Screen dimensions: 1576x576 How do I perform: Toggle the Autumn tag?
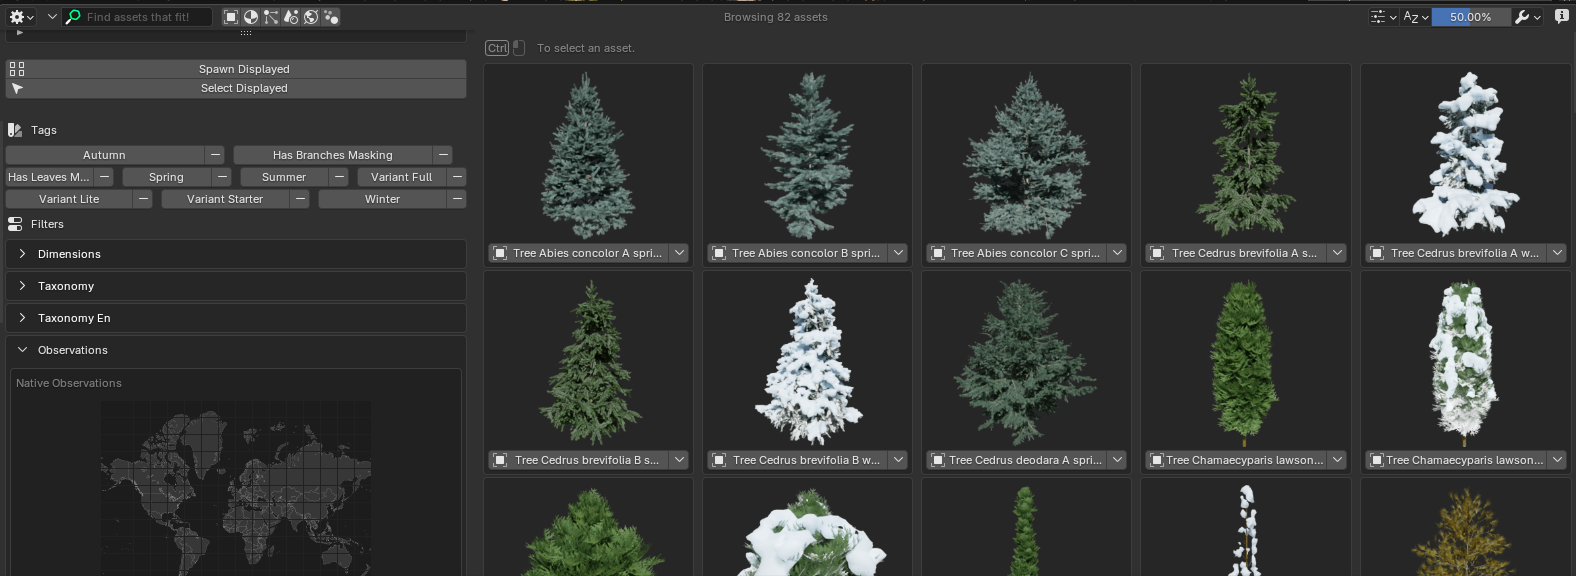coord(105,155)
